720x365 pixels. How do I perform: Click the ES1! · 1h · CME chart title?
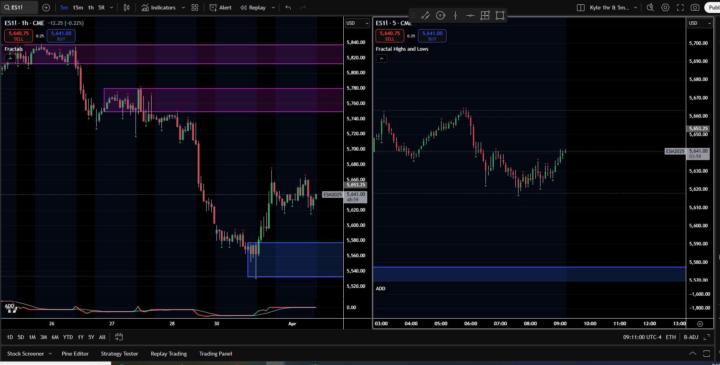click(x=24, y=23)
